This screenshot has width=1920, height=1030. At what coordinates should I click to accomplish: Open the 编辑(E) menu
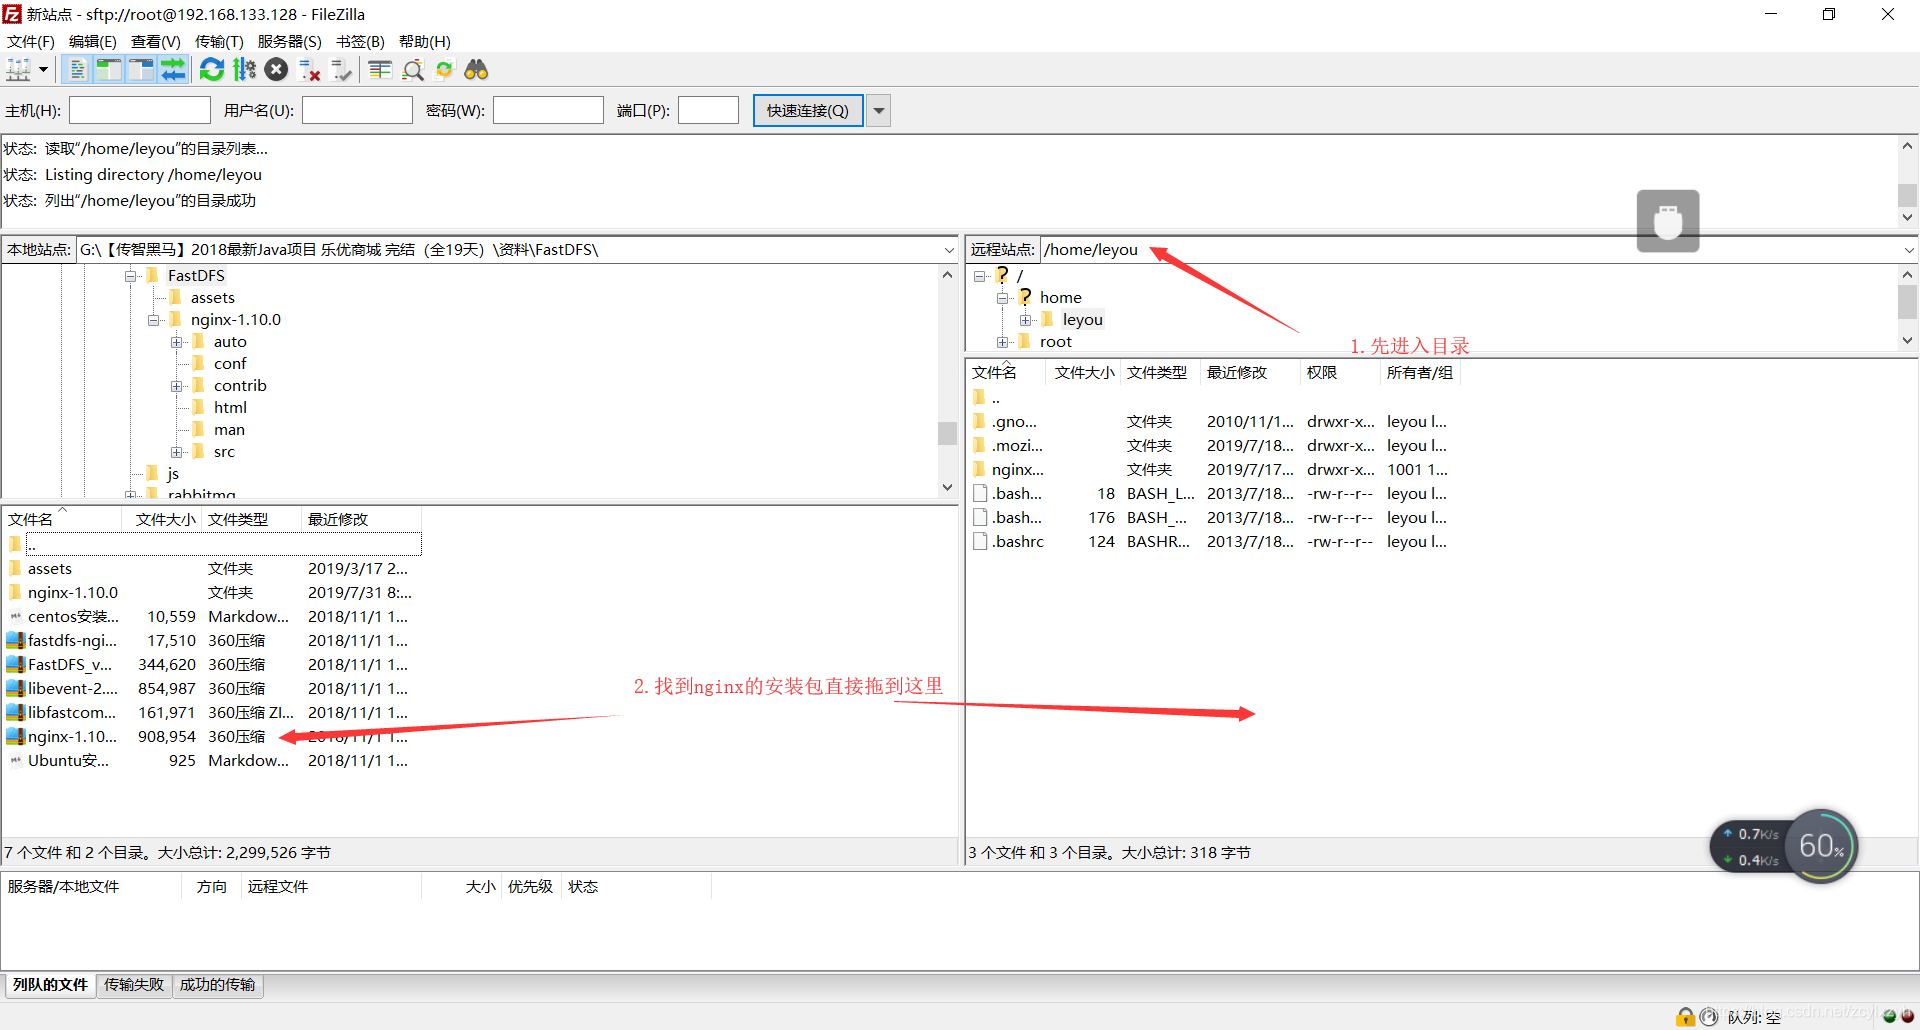pyautogui.click(x=93, y=41)
